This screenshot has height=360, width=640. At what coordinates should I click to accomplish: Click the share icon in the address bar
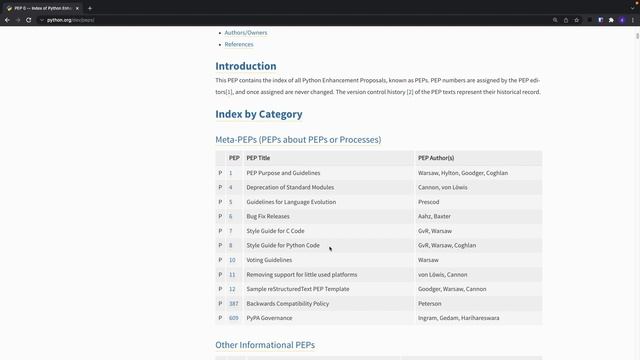coord(566,20)
